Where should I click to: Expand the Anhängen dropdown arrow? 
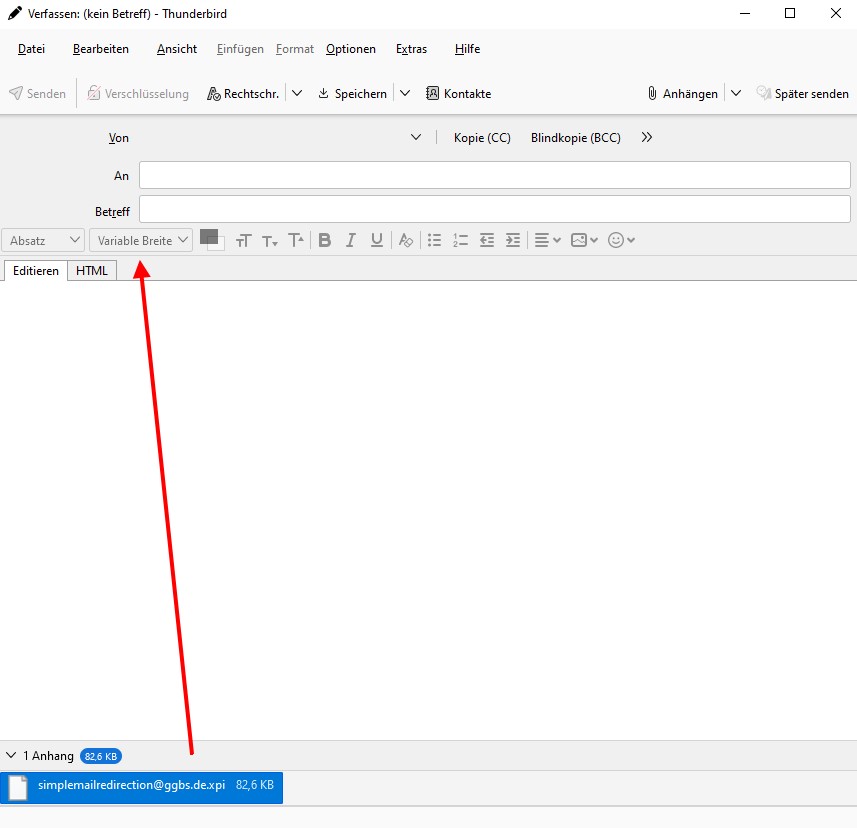point(736,94)
